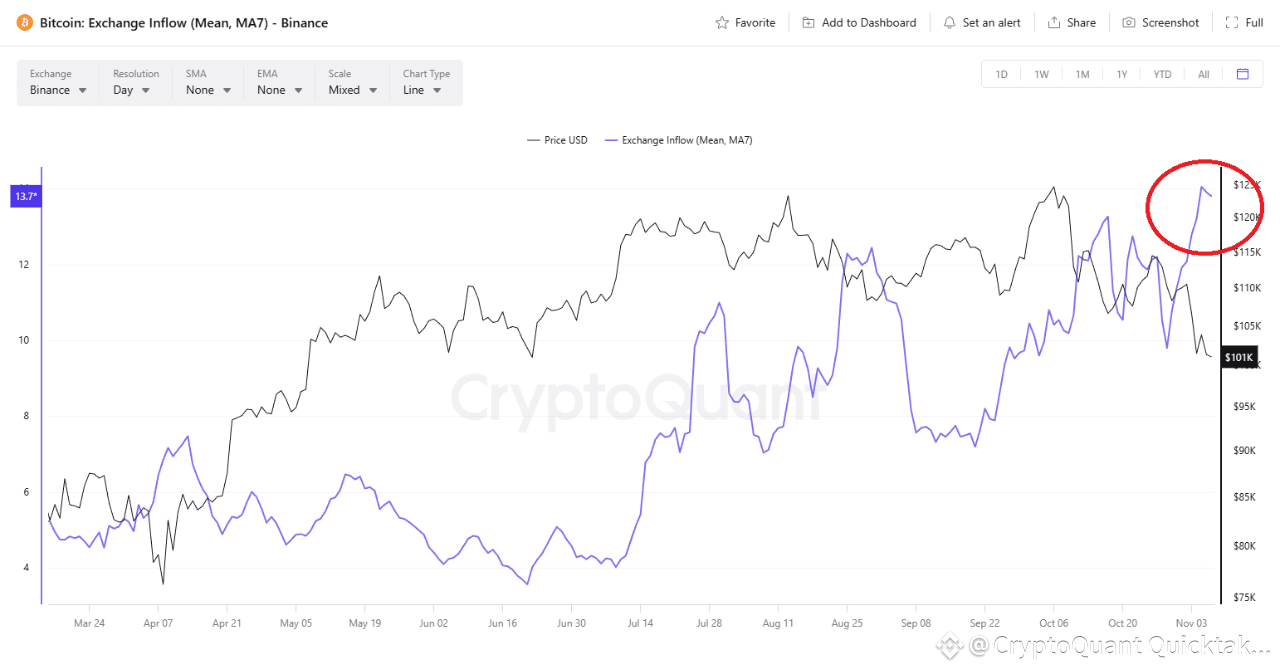Toggle Exchange Inflow (Mean, MA7) legend series
Screen dimensions: 1280x671
[678, 140]
